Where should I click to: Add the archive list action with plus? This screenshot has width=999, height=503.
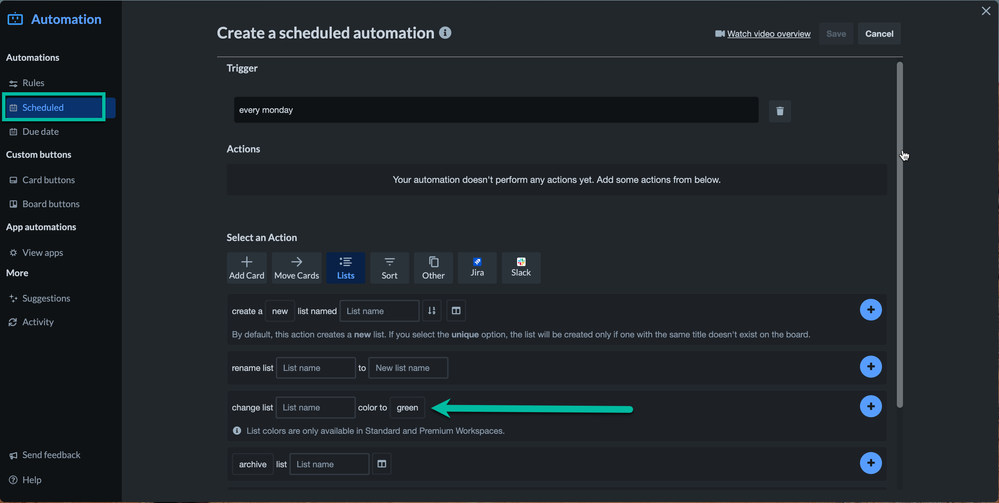coord(870,463)
